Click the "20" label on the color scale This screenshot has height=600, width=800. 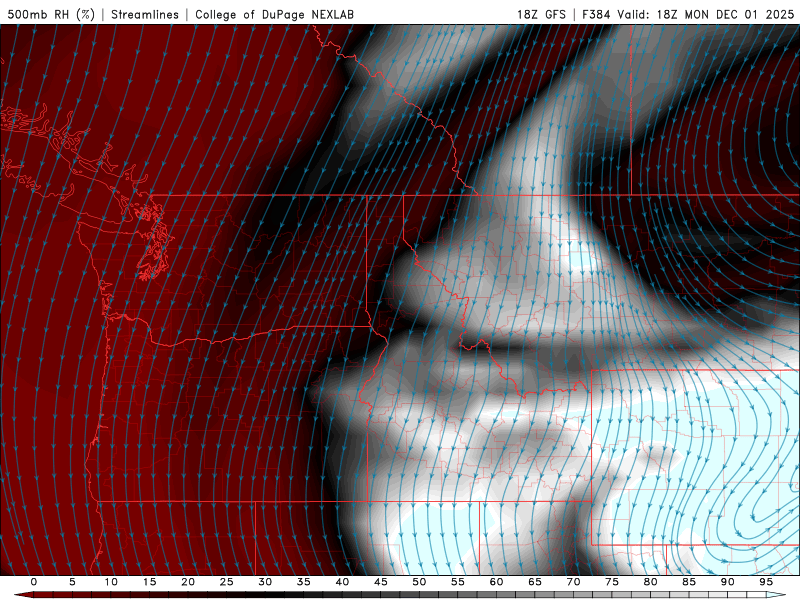pyautogui.click(x=188, y=582)
